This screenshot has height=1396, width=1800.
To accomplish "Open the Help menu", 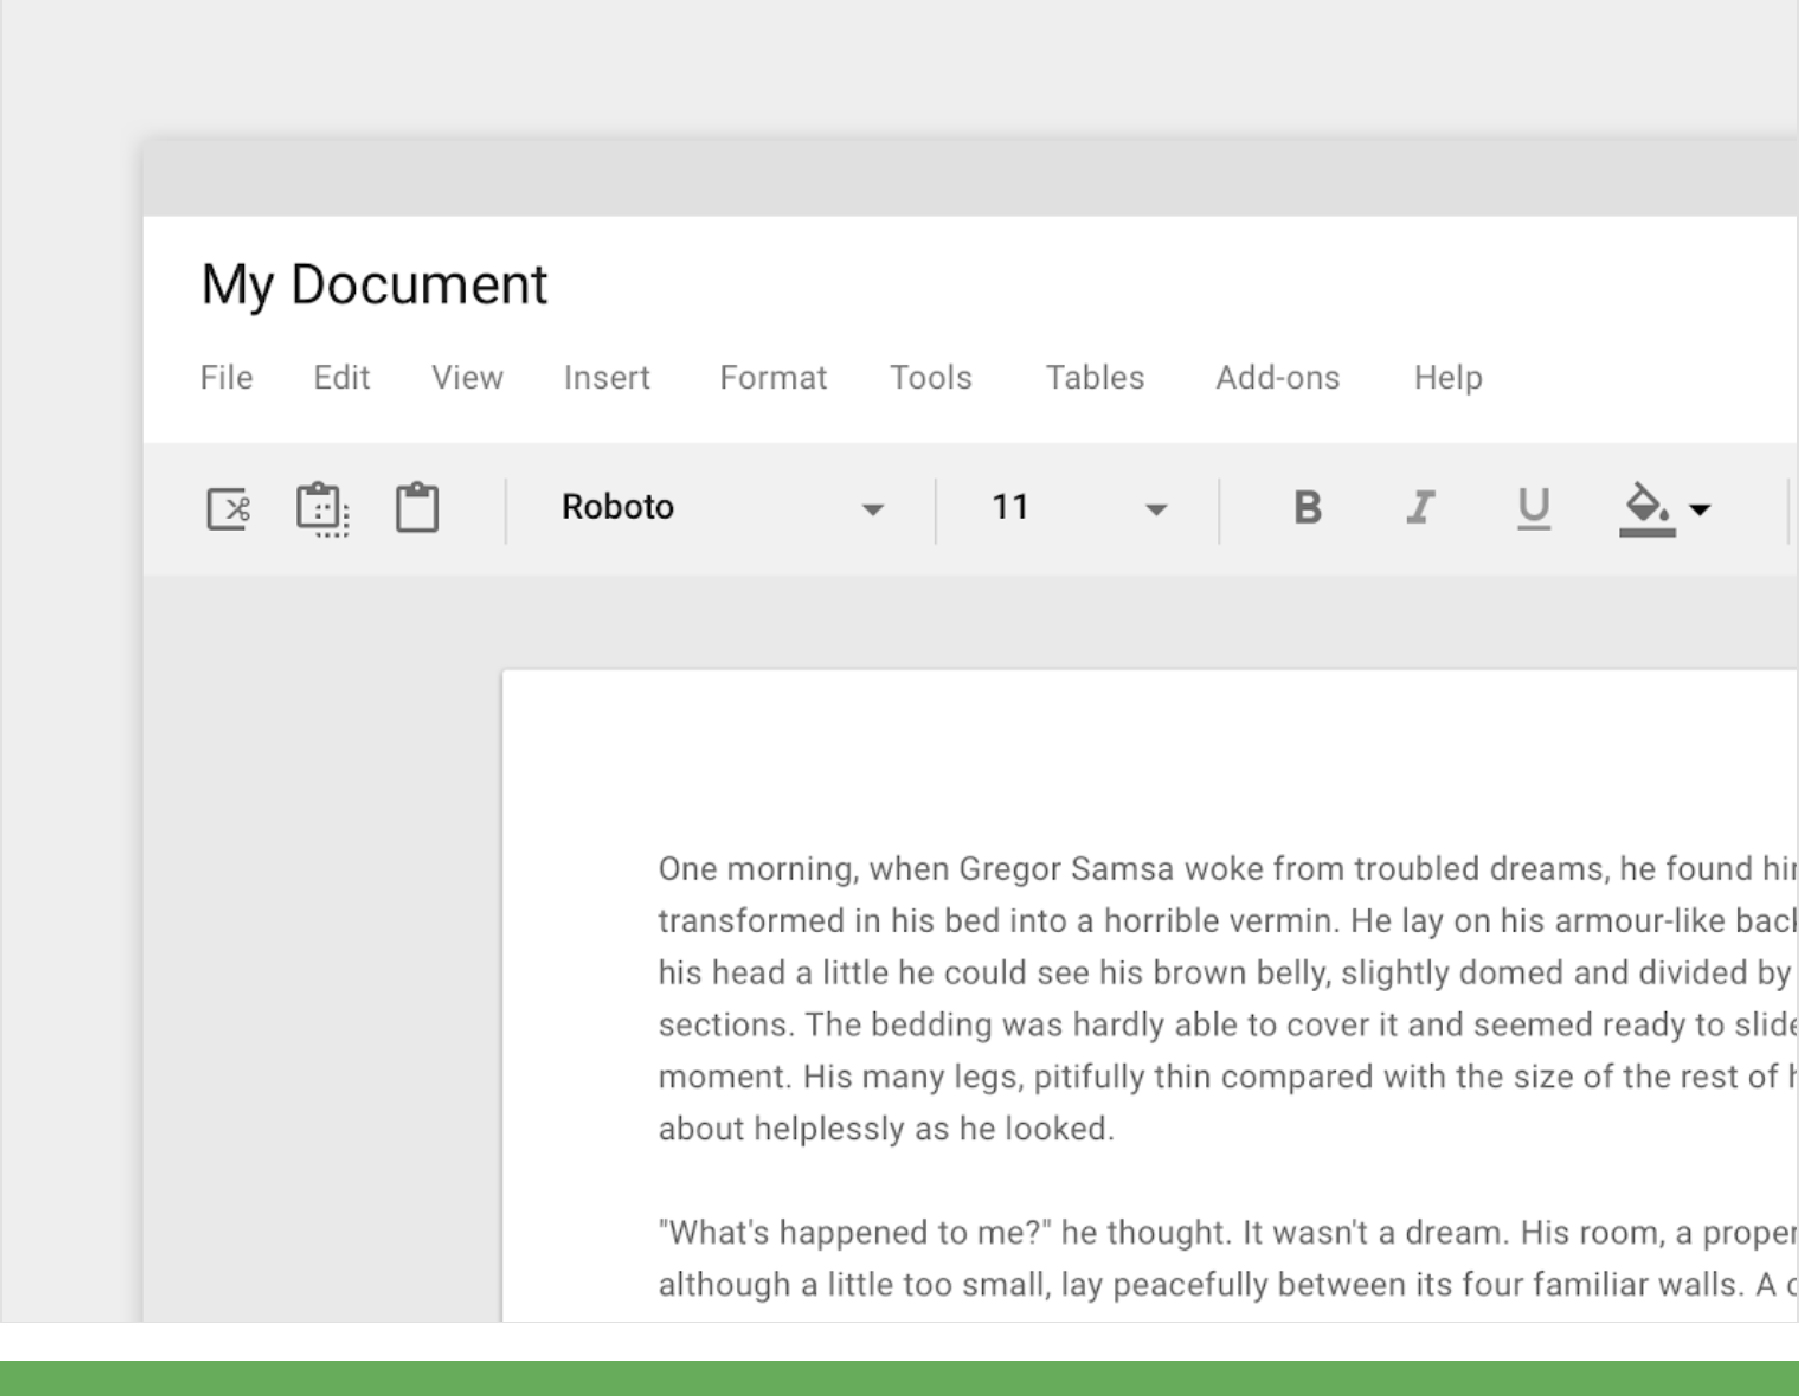I will coord(1448,378).
